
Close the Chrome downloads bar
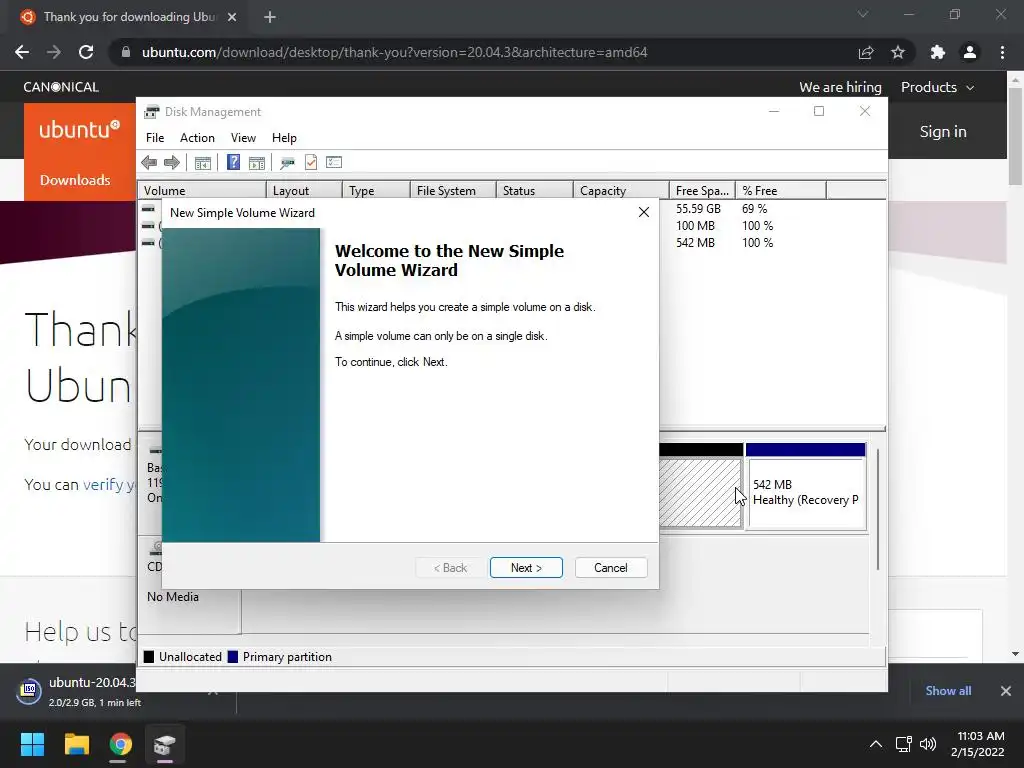coord(1006,690)
